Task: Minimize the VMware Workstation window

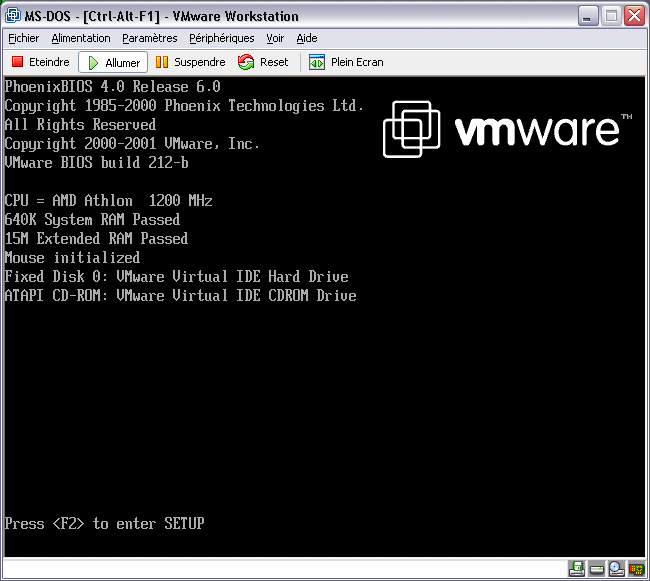Action: coord(587,16)
